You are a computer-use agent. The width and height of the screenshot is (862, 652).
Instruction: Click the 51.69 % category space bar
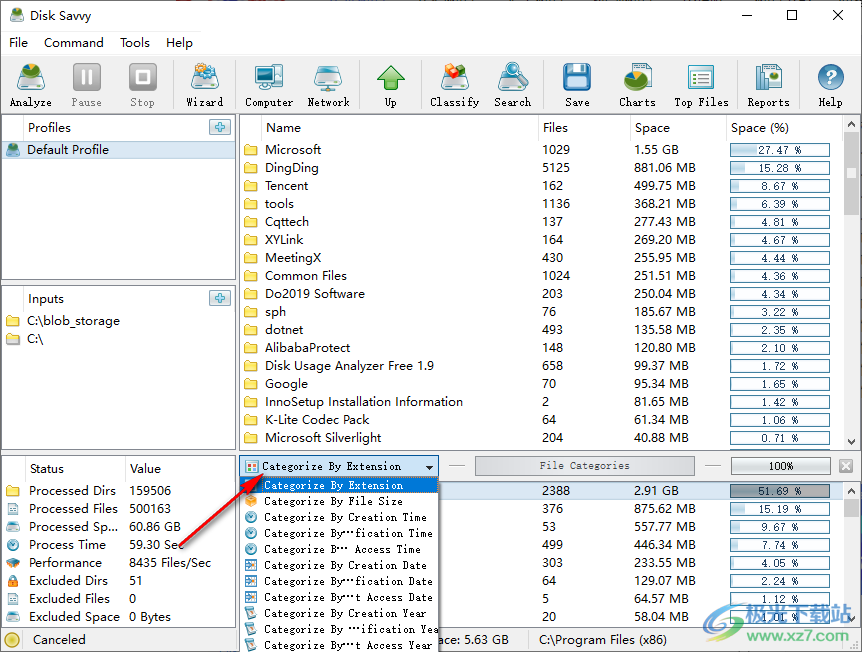(780, 491)
